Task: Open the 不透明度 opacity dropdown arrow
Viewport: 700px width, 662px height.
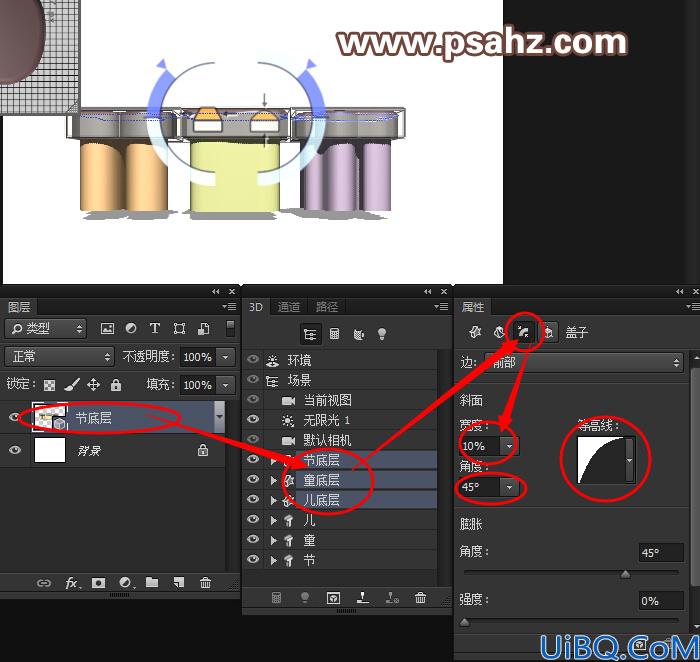Action: tap(226, 357)
